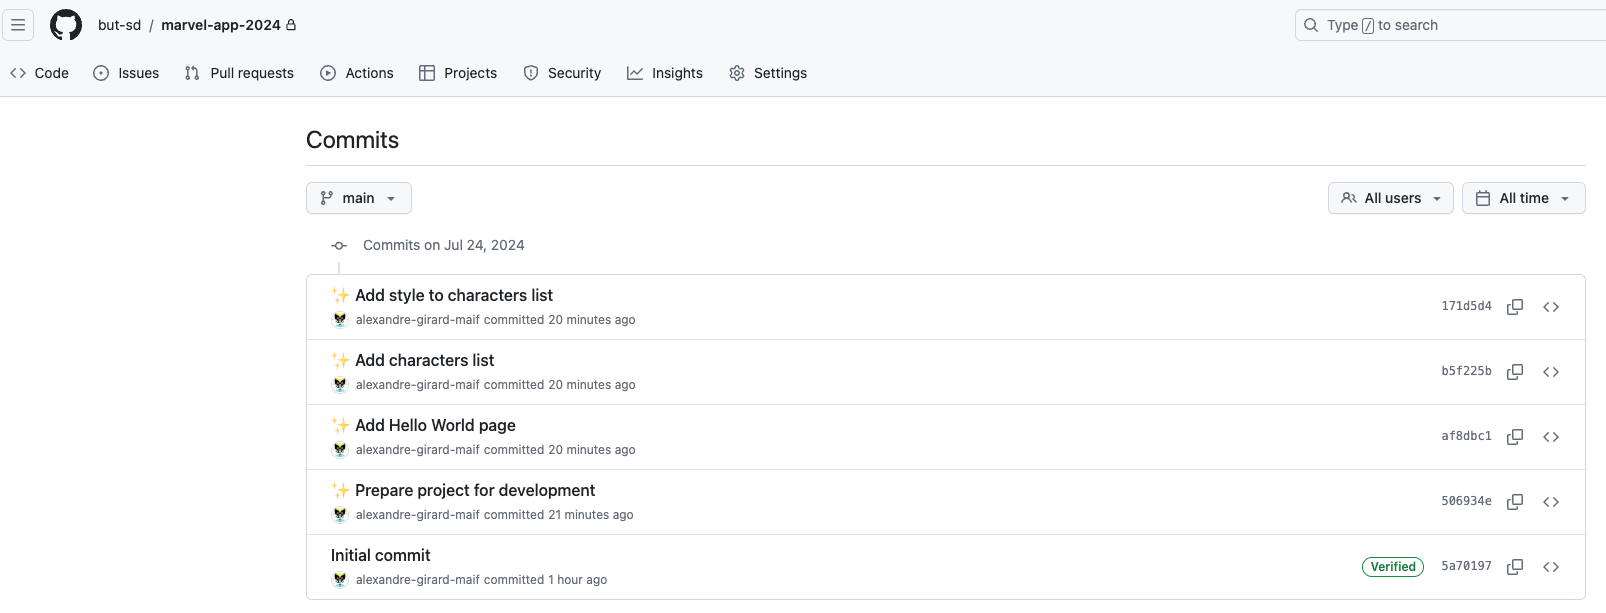Image resolution: width=1606 pixels, height=613 pixels.
Task: Open the main branch selector dropdown
Action: click(359, 198)
